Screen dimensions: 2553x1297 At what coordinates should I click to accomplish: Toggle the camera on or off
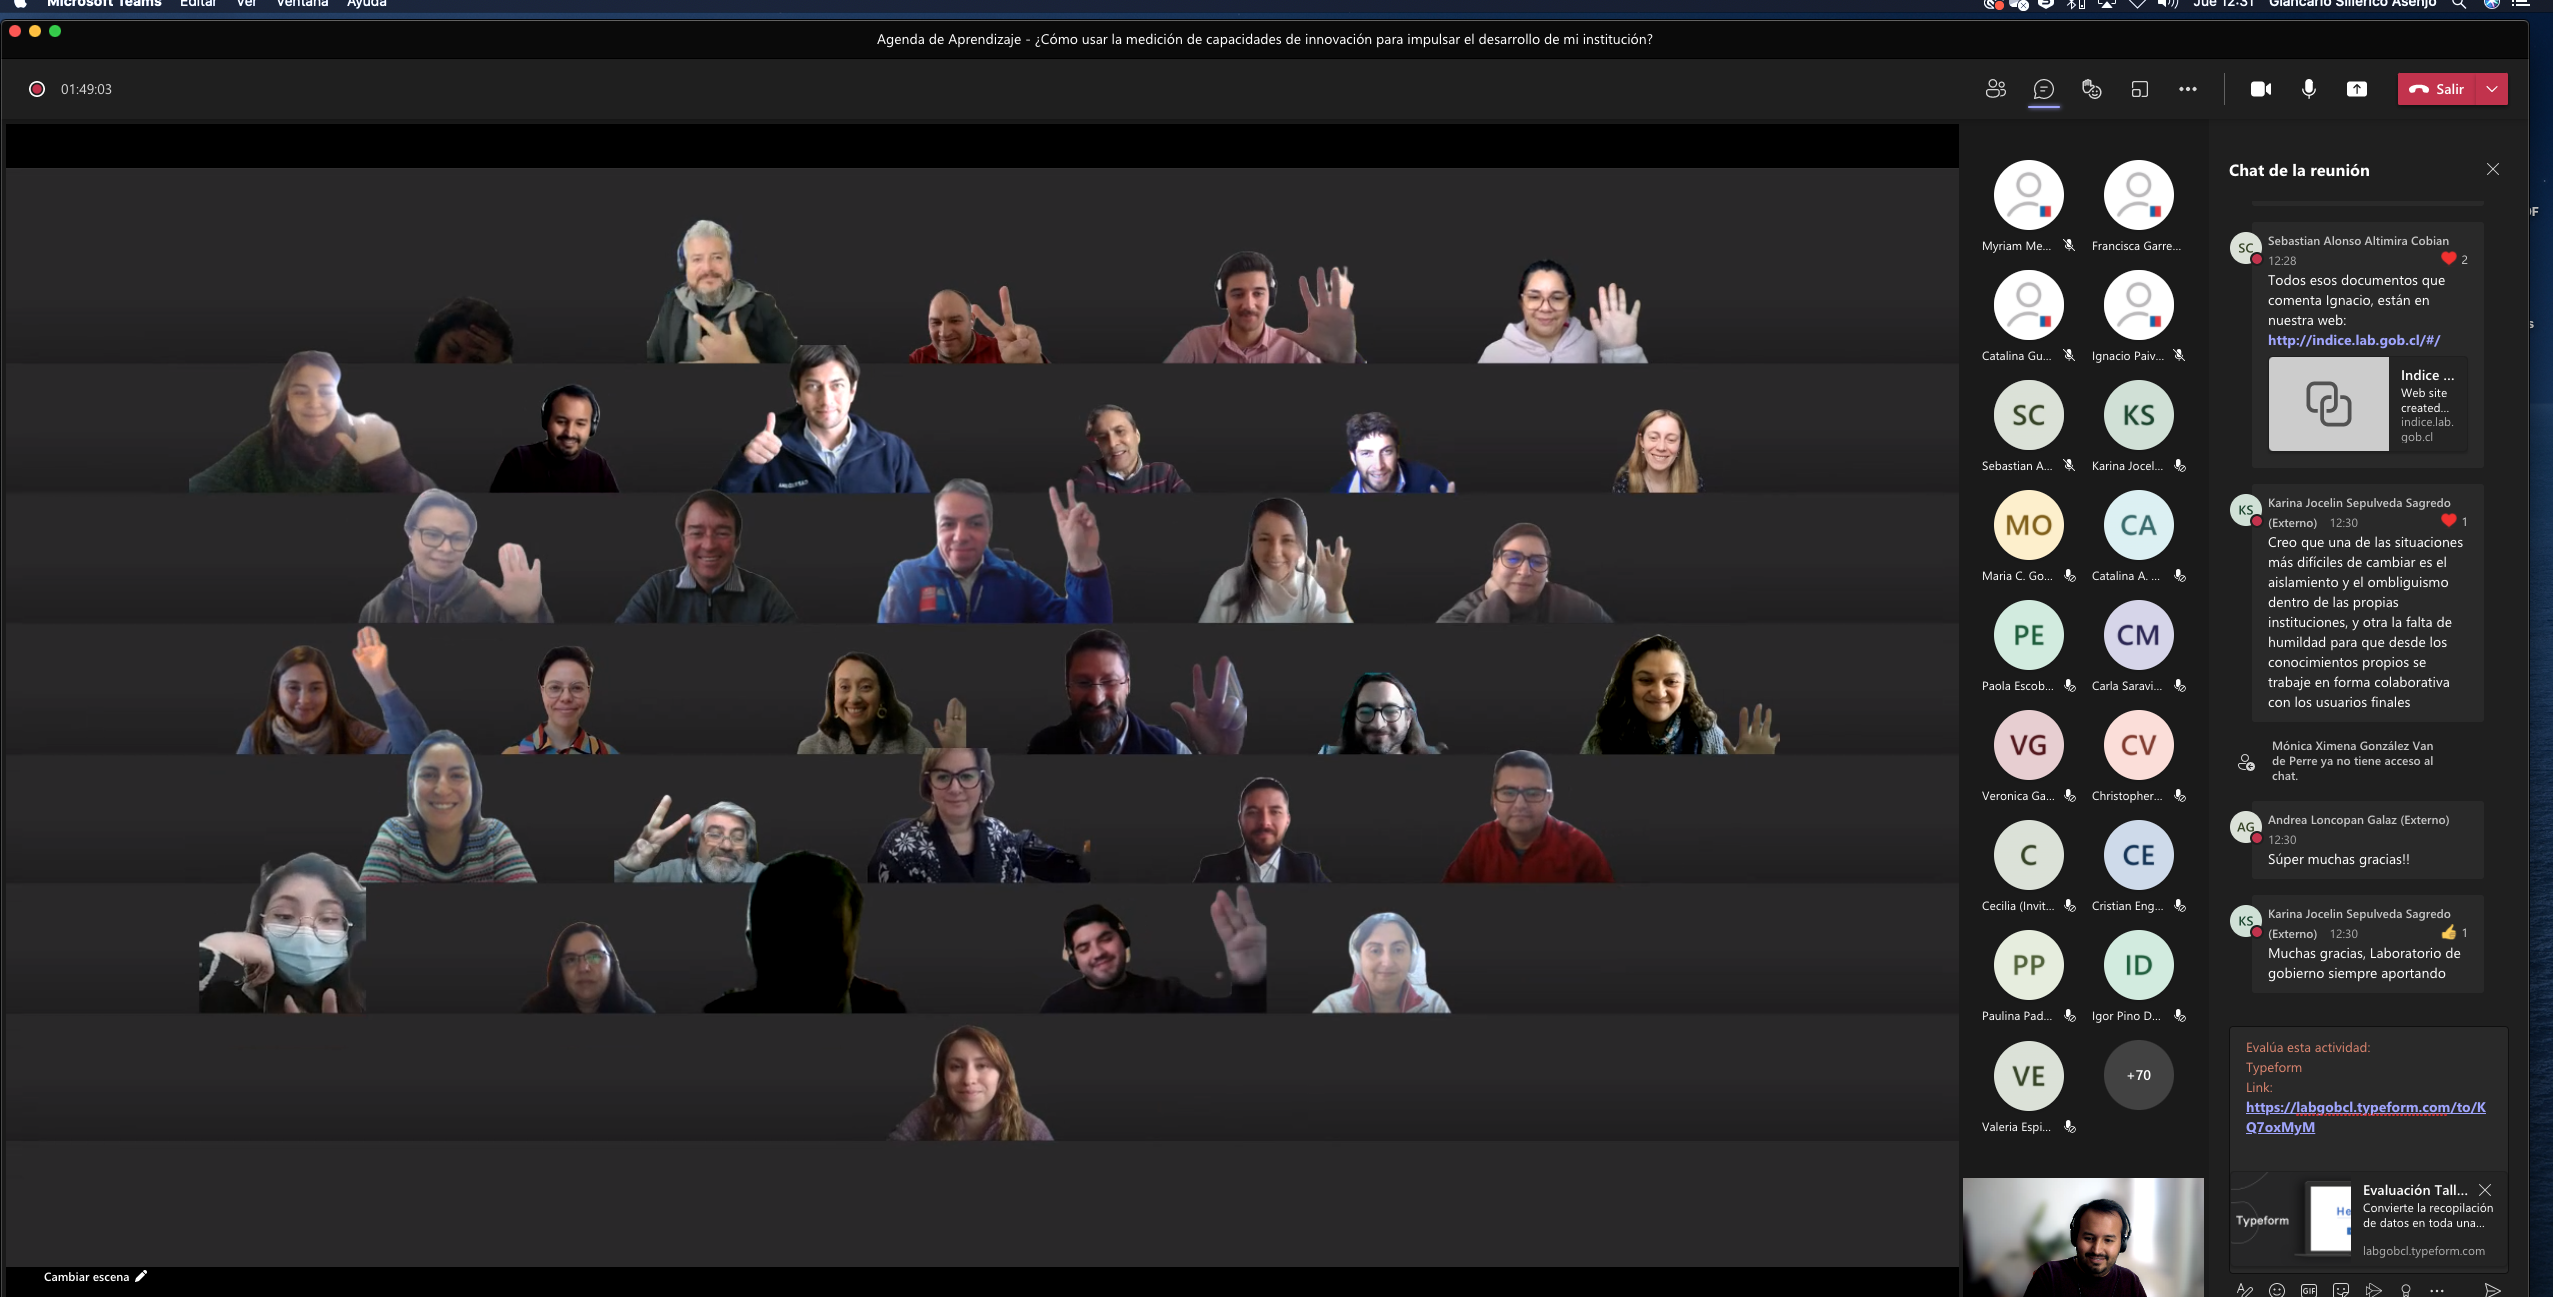(2261, 89)
